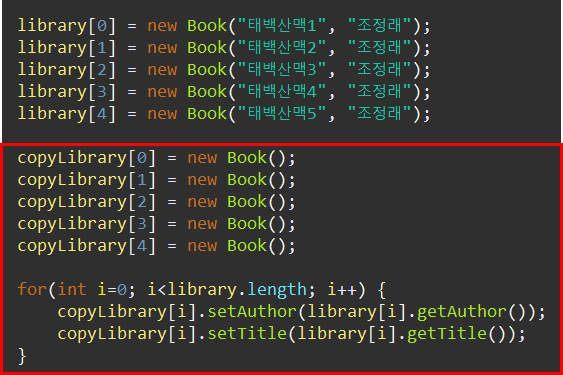Click 'library.length' in the loop condition
Viewport: 563px width, 375px height.
click(237, 290)
